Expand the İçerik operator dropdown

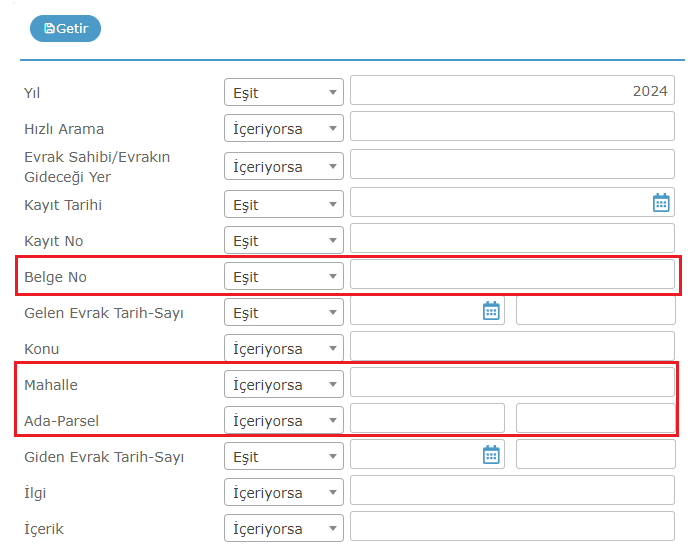[x=284, y=528]
